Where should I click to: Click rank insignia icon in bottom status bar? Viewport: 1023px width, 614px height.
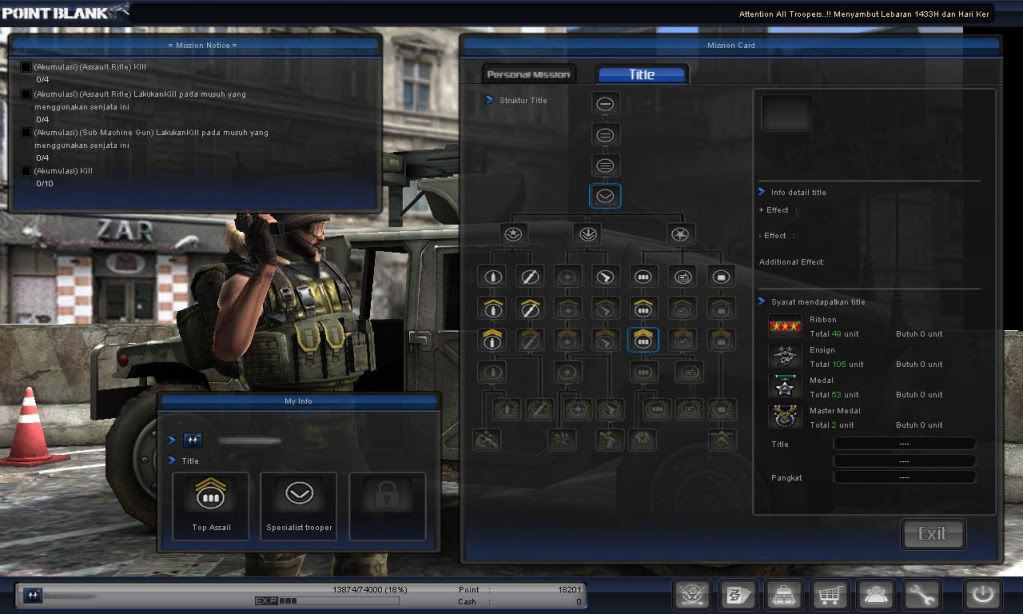tap(33, 595)
